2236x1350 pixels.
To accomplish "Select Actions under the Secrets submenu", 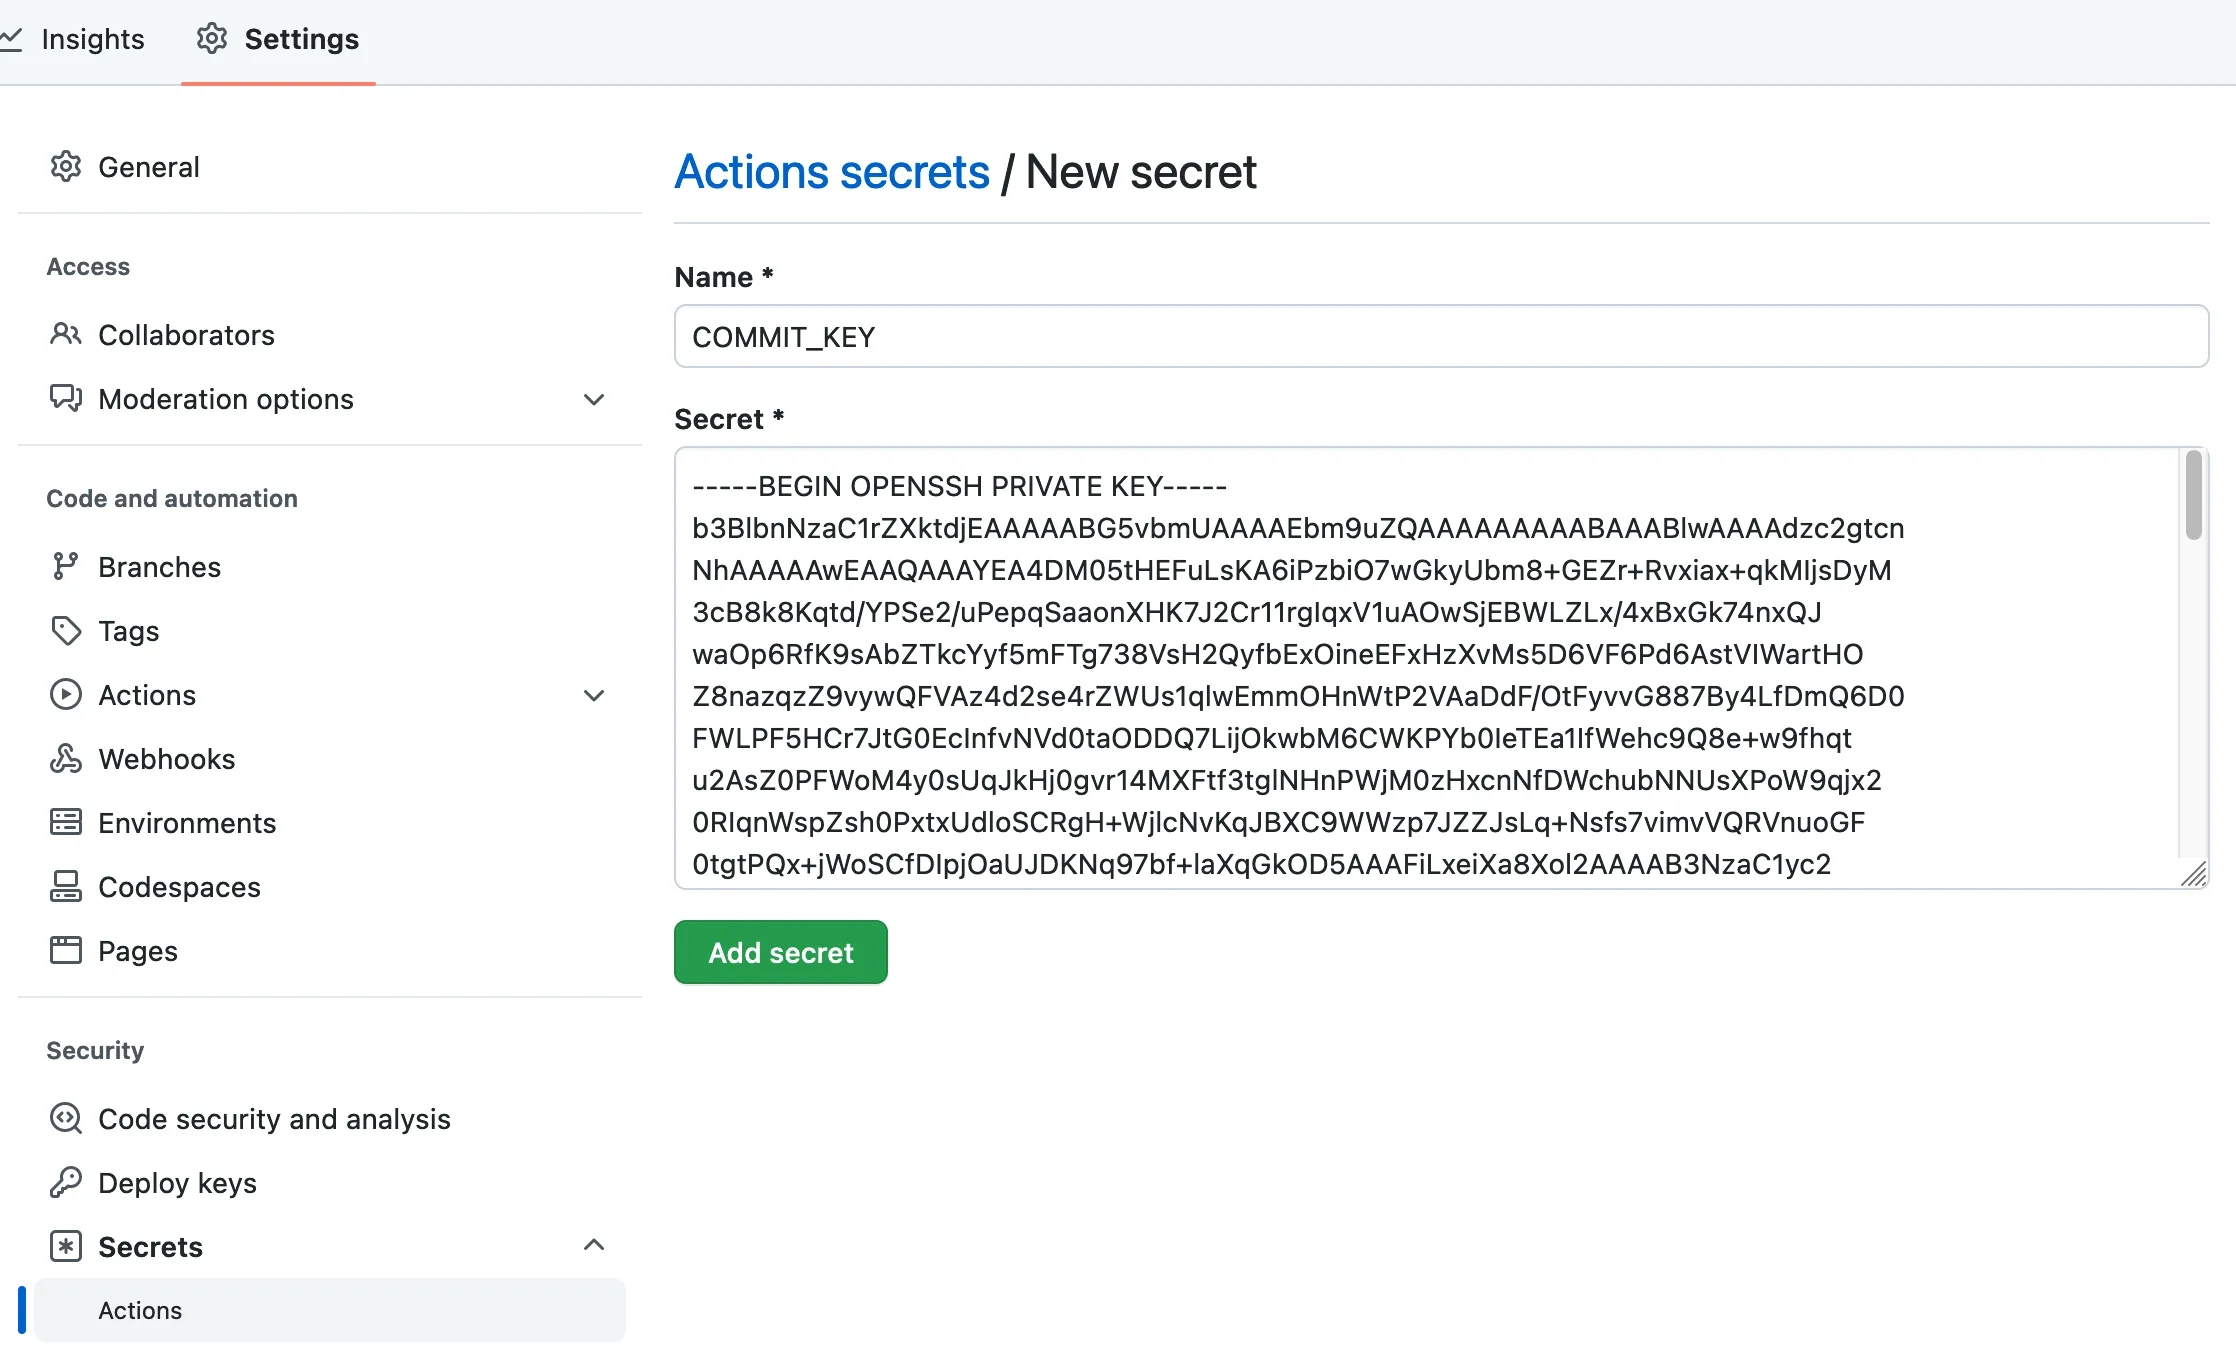I will point(140,1310).
